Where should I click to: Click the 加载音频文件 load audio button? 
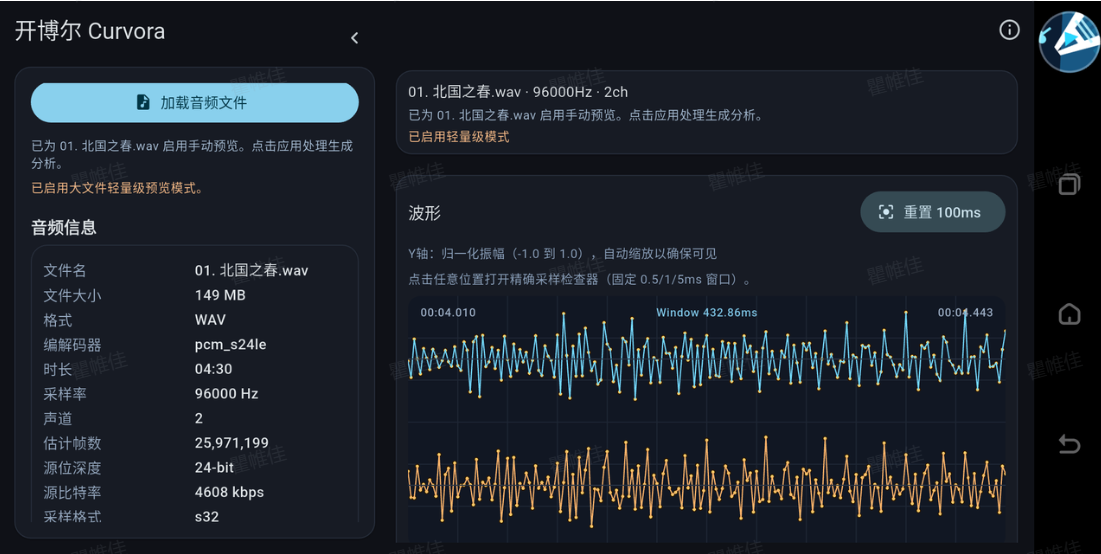pyautogui.click(x=195, y=103)
